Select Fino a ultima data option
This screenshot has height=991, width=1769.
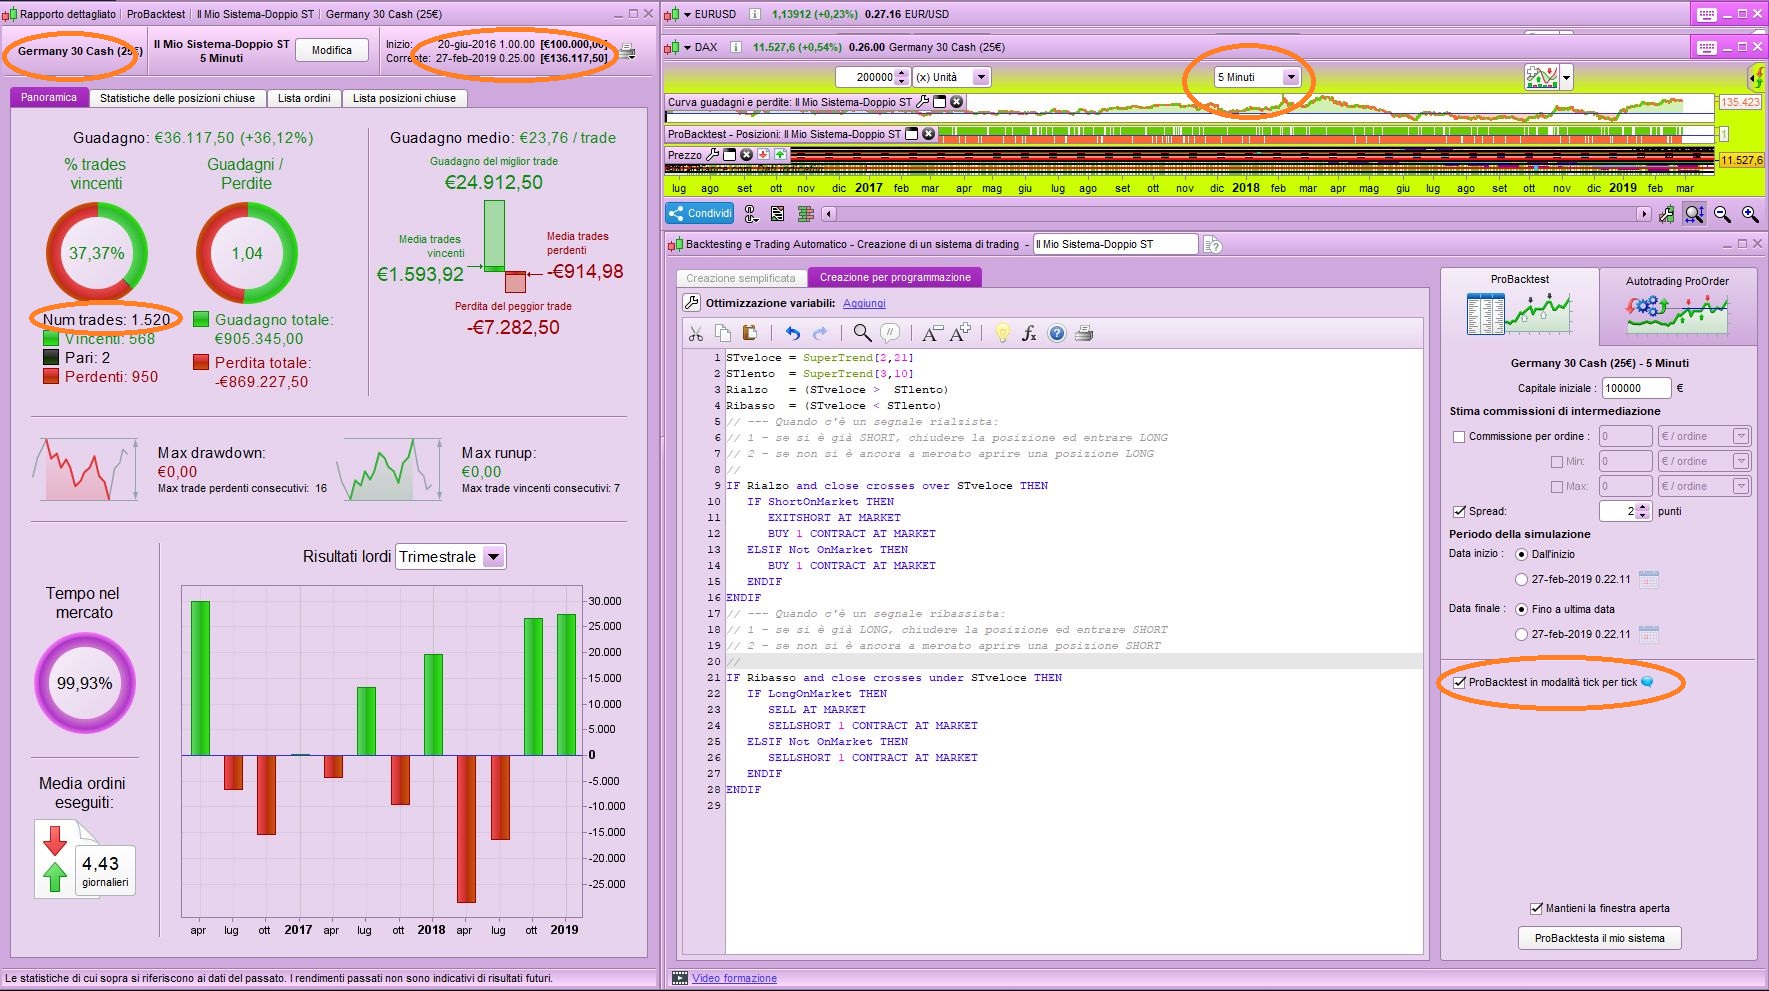click(1522, 609)
